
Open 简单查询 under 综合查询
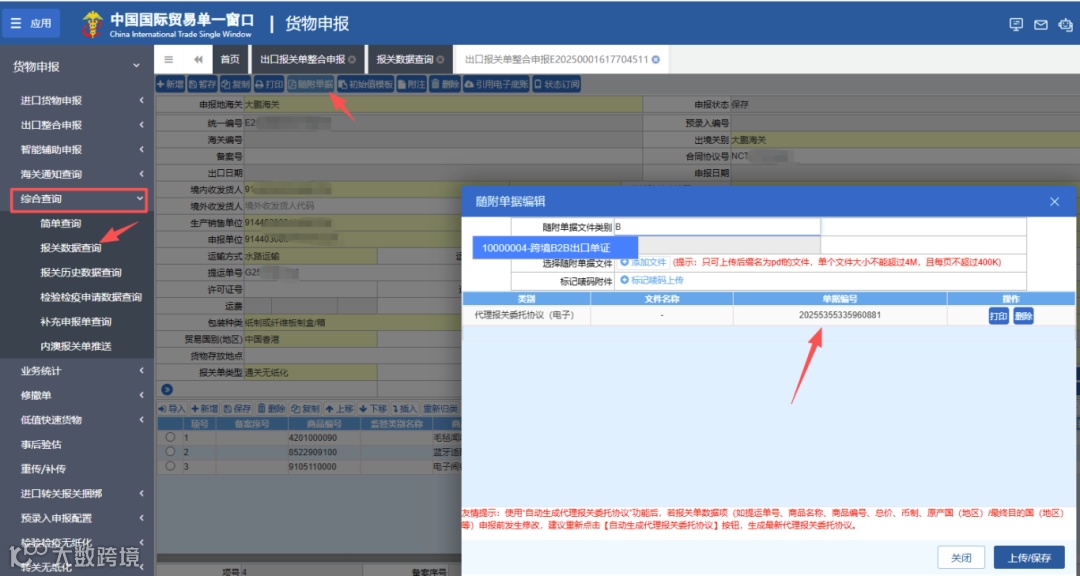click(x=61, y=223)
